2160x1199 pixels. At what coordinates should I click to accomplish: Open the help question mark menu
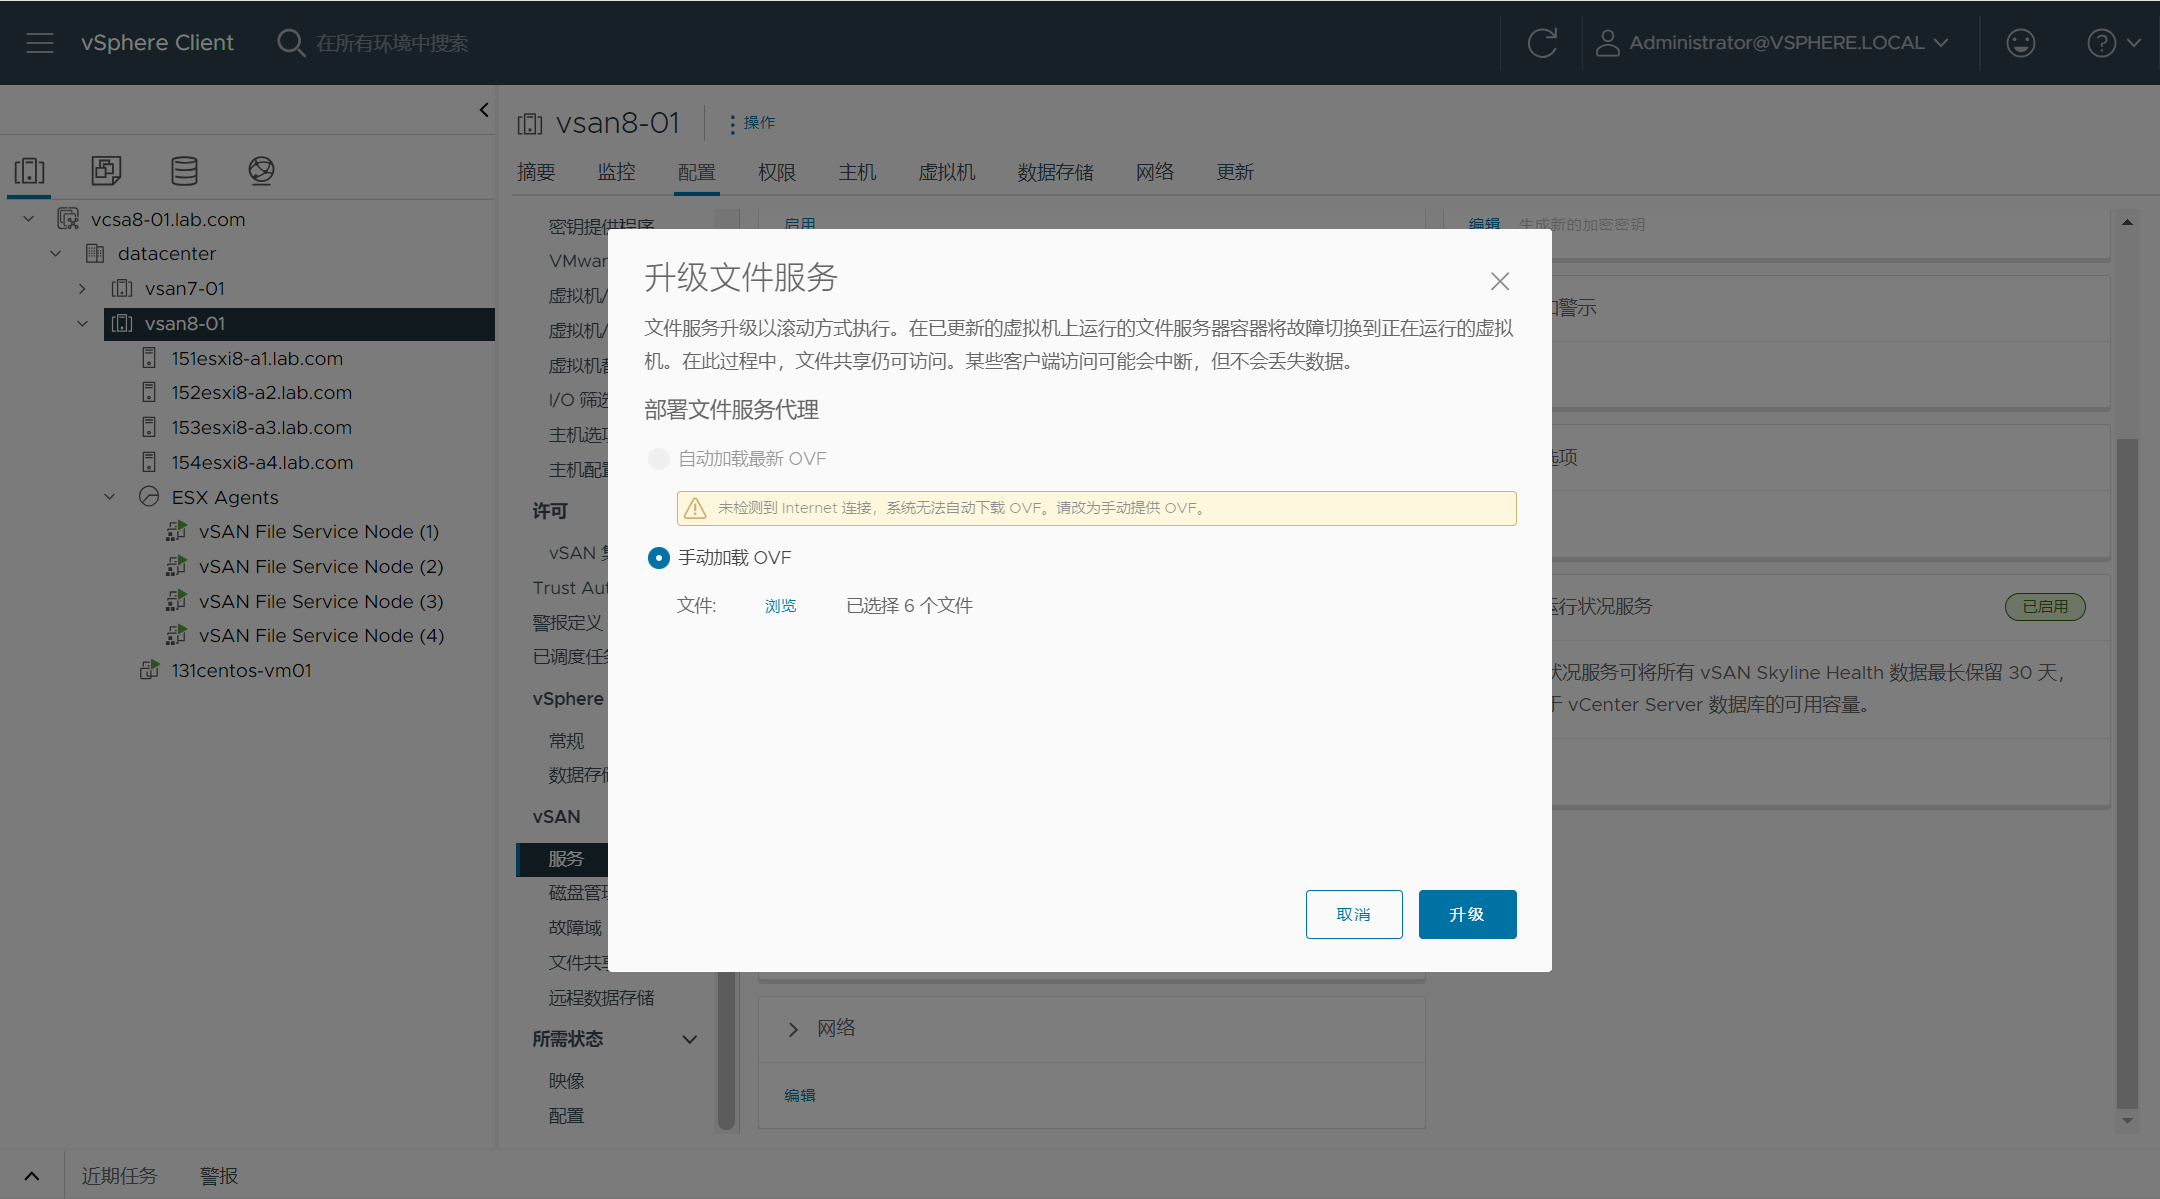2113,43
